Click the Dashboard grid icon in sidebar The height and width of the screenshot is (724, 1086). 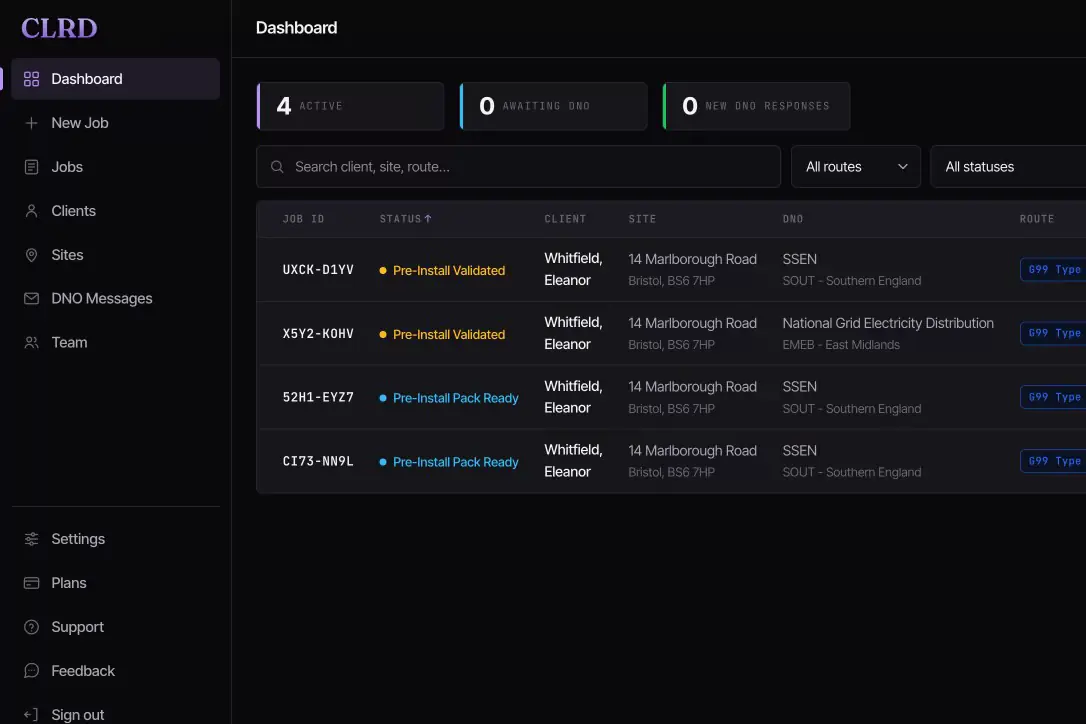(x=31, y=79)
